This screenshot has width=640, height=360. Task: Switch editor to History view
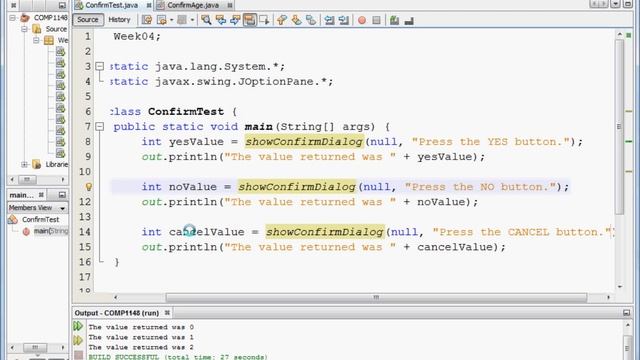pyautogui.click(x=119, y=20)
